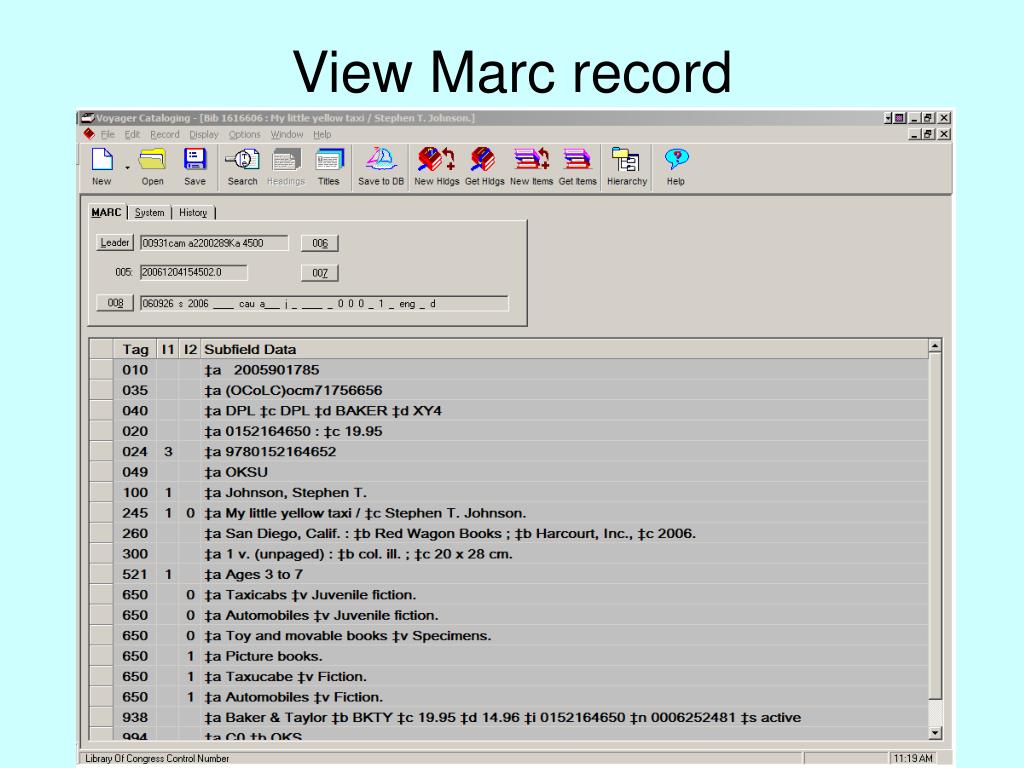Click the New Hldgs toolbar icon
The height and width of the screenshot is (768, 1024).
[x=436, y=159]
